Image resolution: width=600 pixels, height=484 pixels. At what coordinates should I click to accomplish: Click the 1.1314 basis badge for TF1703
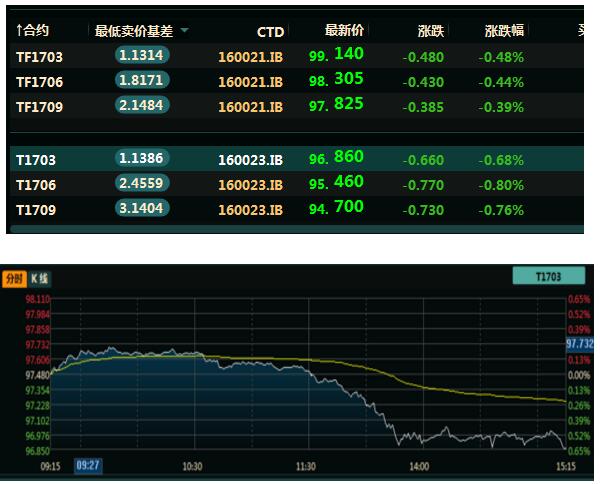141,56
